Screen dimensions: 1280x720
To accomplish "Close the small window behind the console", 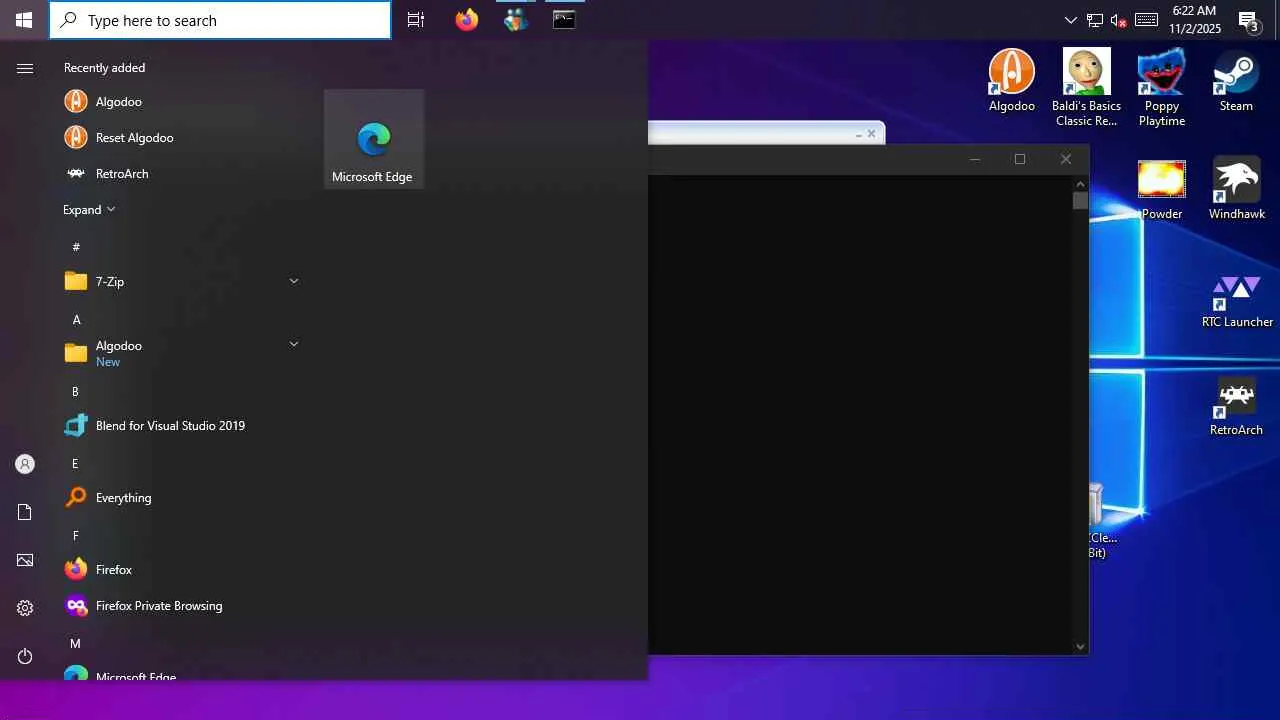I will point(871,133).
